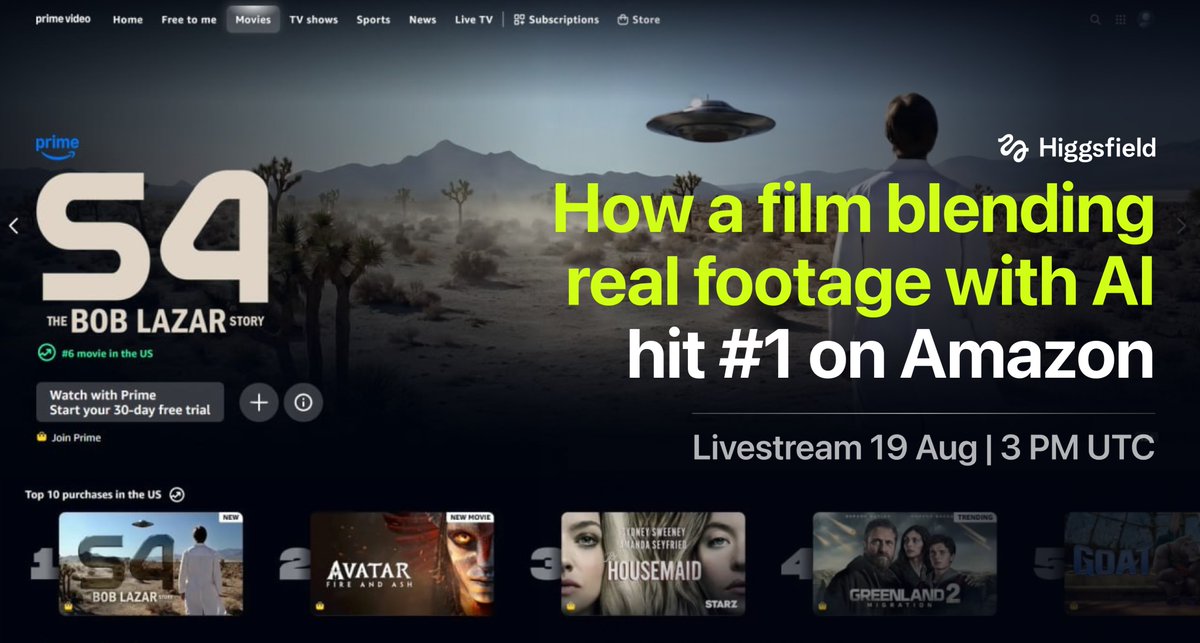Click the Higgsfield logo
Screen dimensions: 1200x643
pos(1076,148)
